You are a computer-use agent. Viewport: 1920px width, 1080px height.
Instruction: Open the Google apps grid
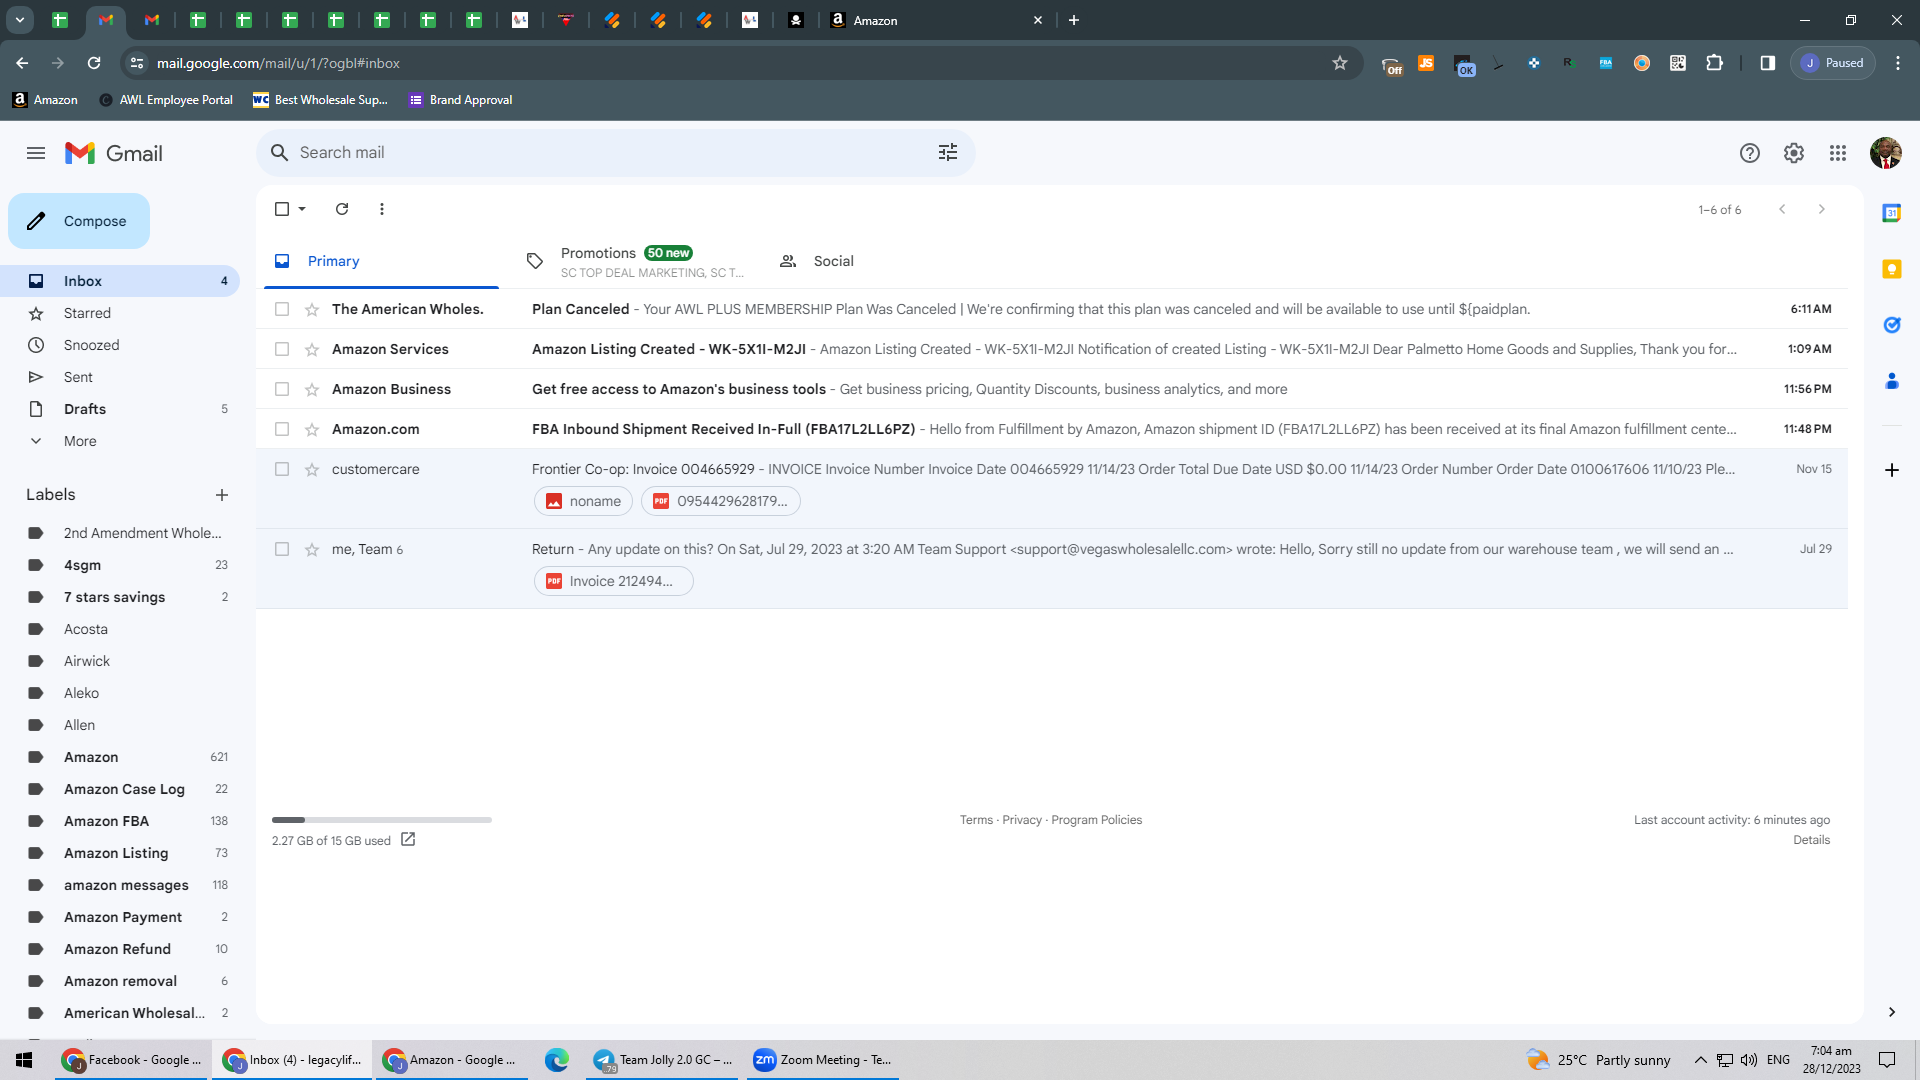tap(1838, 153)
